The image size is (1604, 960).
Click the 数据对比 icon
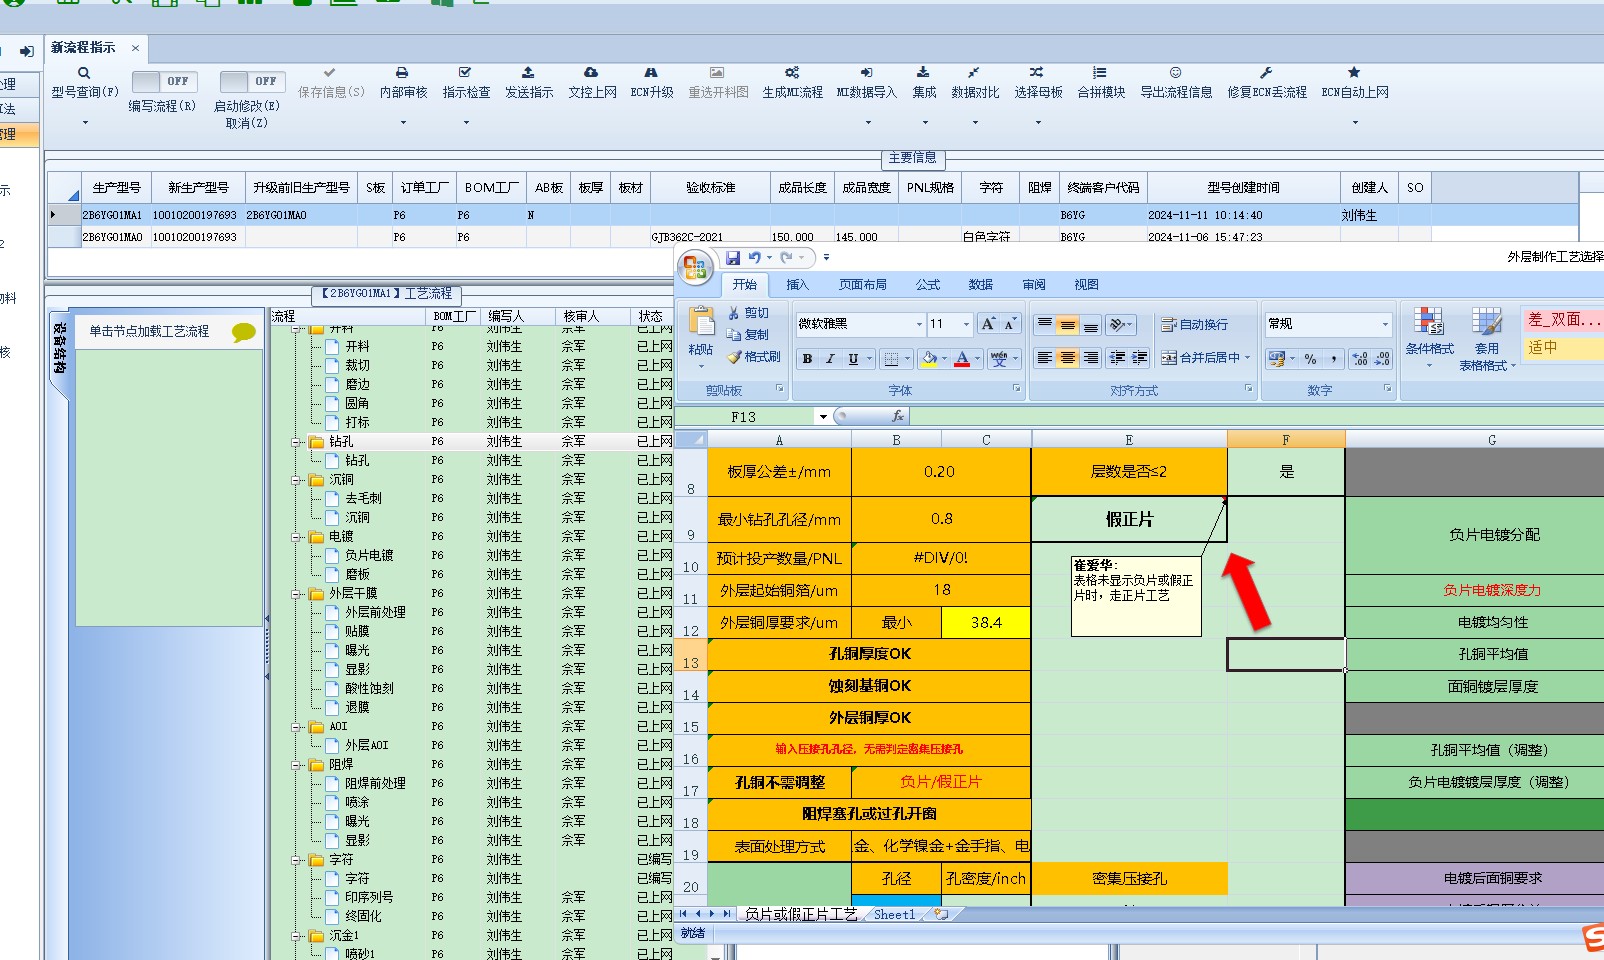pos(974,73)
